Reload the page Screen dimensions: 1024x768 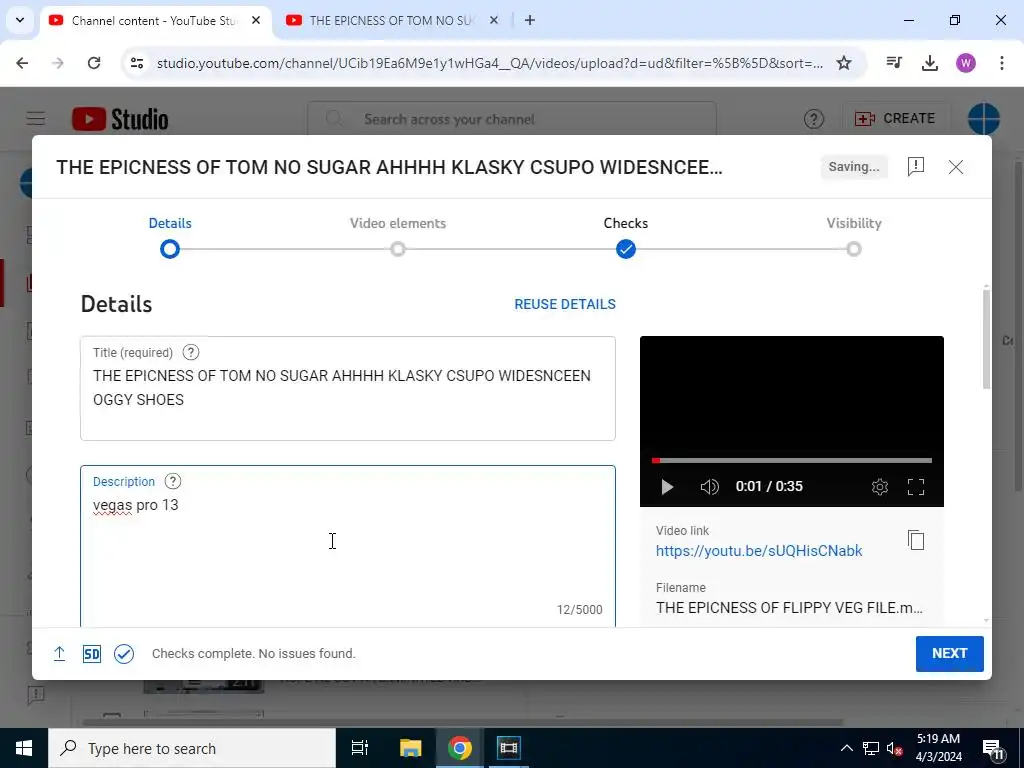pyautogui.click(x=94, y=63)
